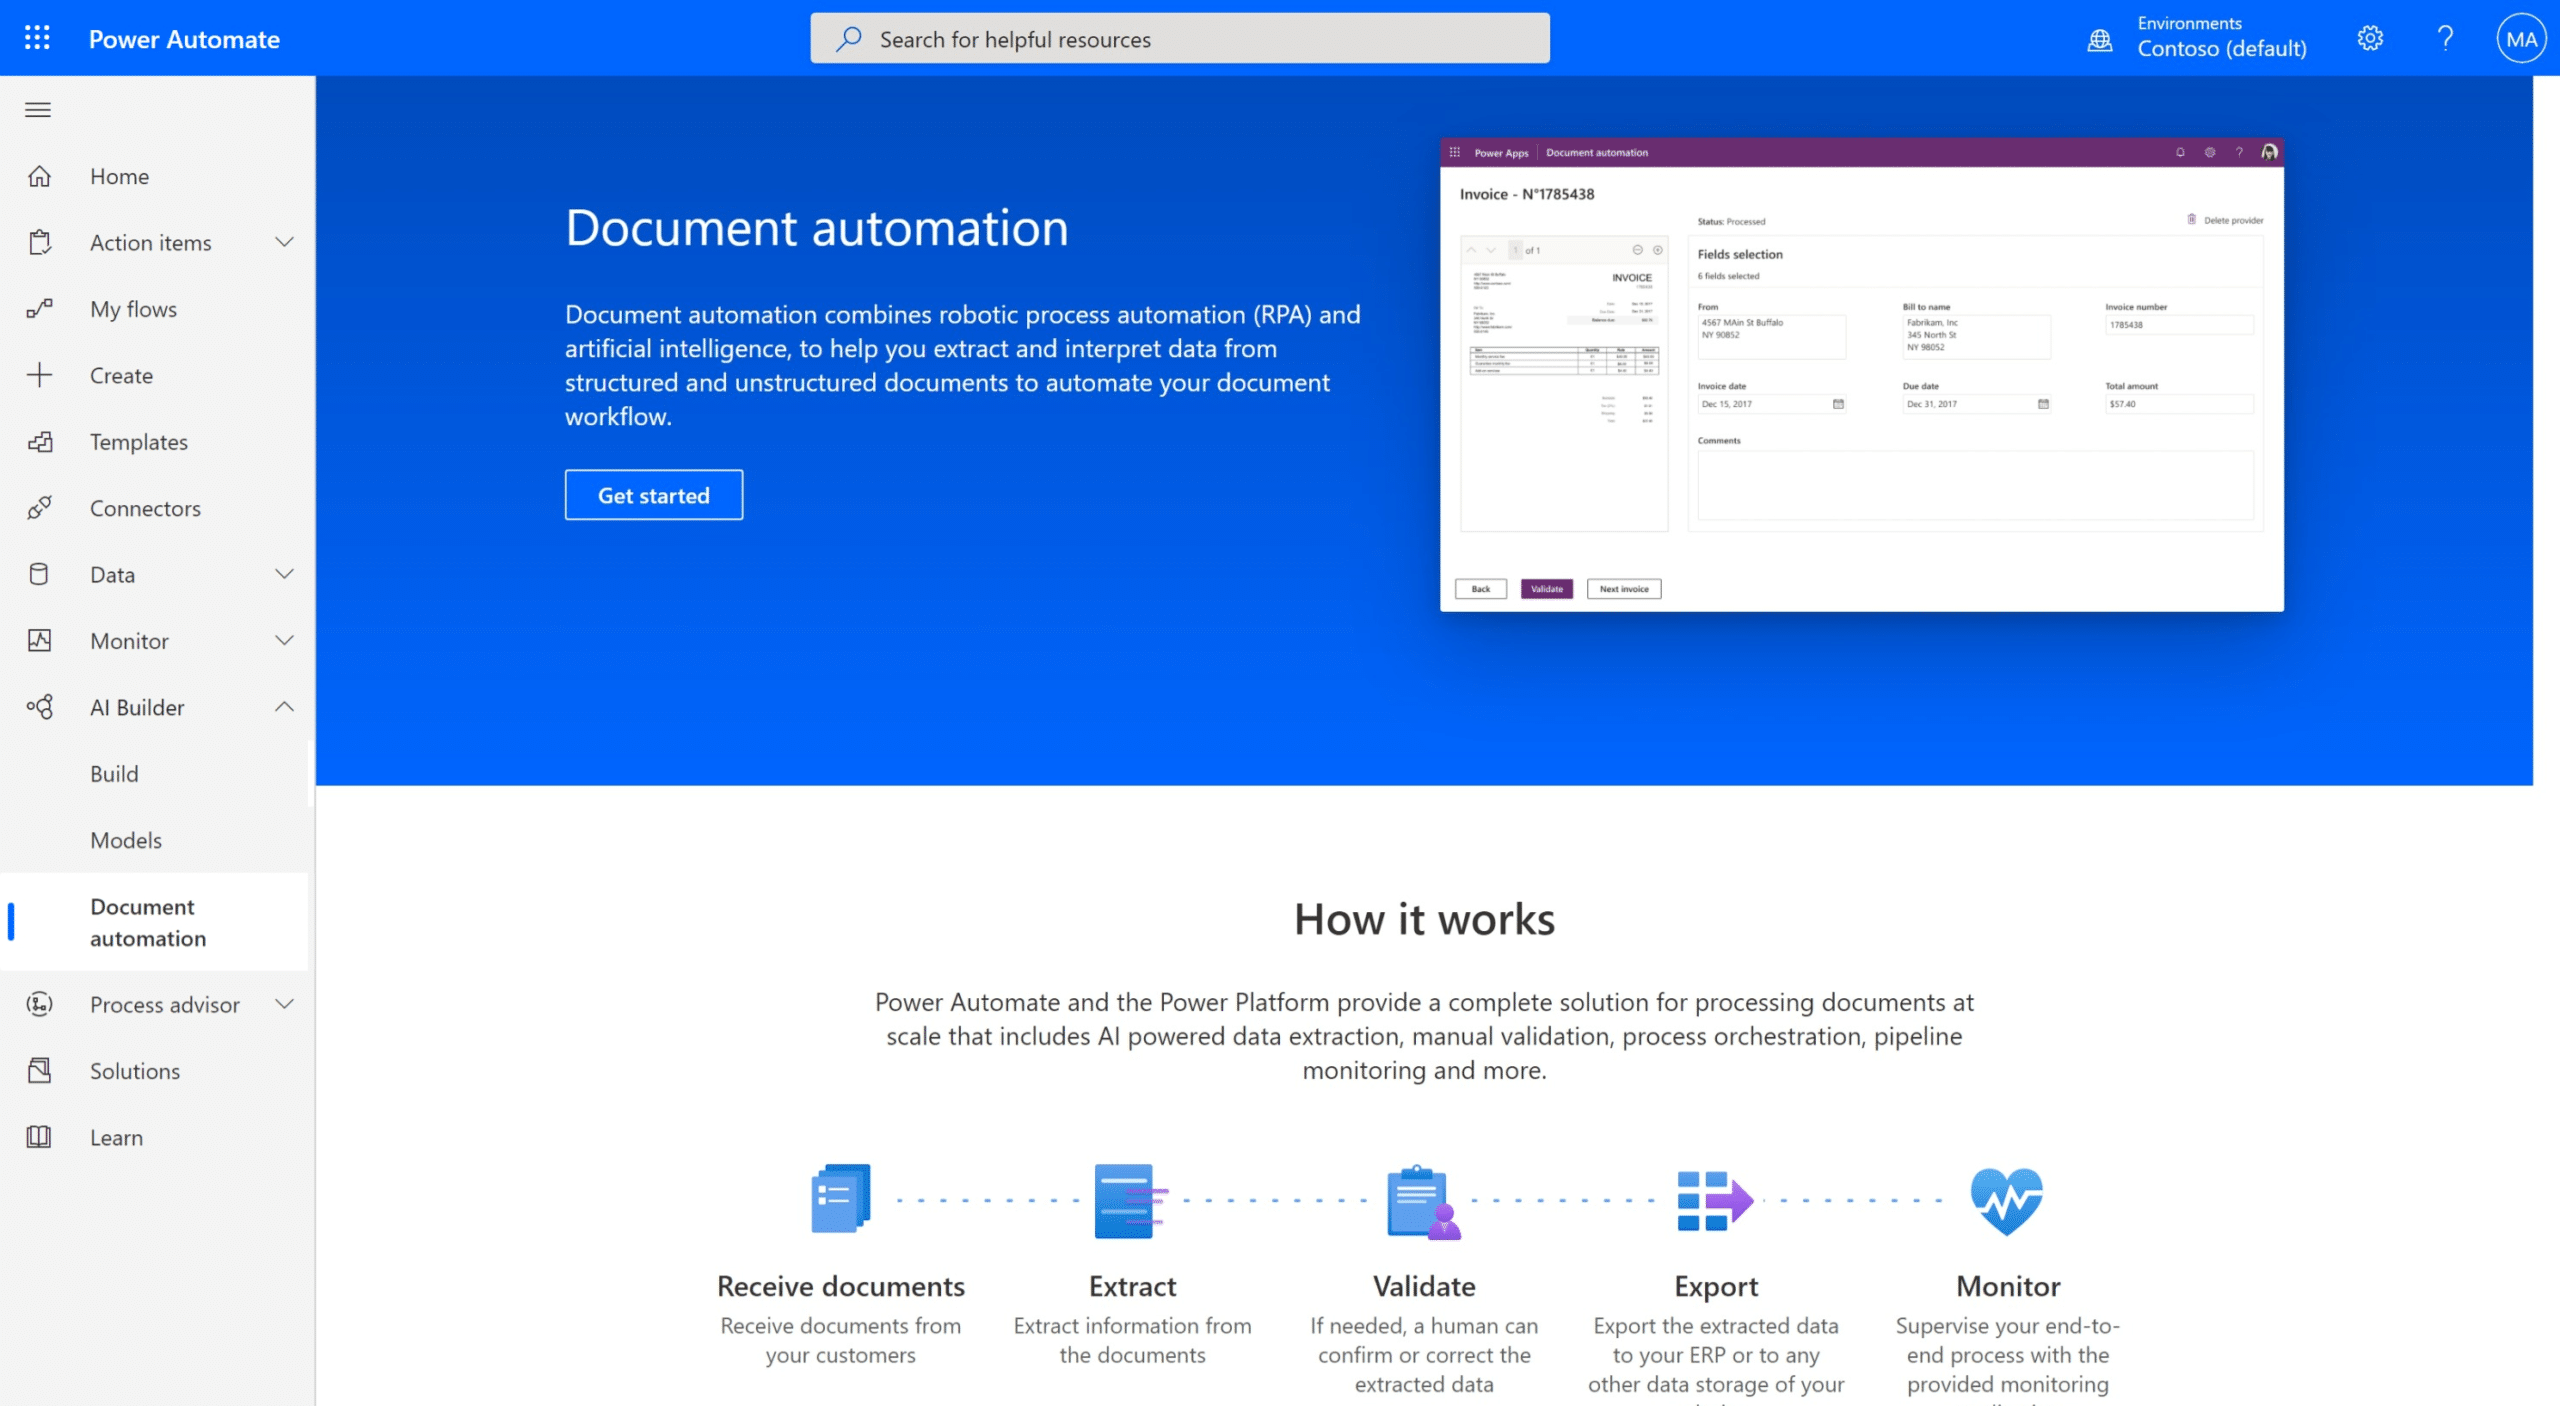Viewport: 2560px width, 1406px height.
Task: Click the Help question mark icon
Action: click(2445, 38)
